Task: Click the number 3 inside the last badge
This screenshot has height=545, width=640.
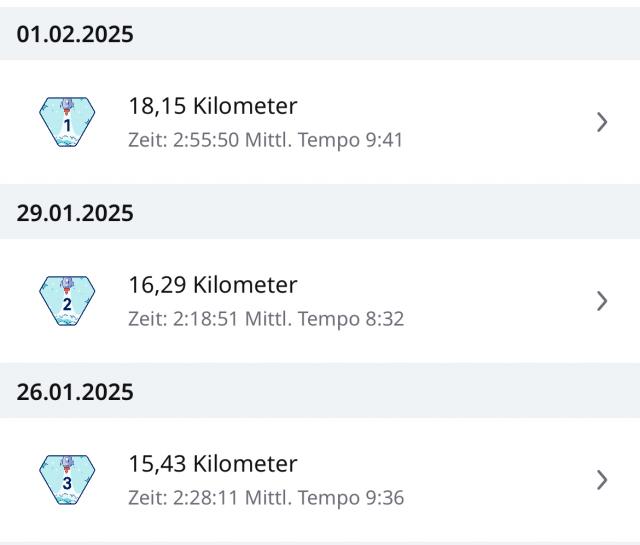Action: 67,484
